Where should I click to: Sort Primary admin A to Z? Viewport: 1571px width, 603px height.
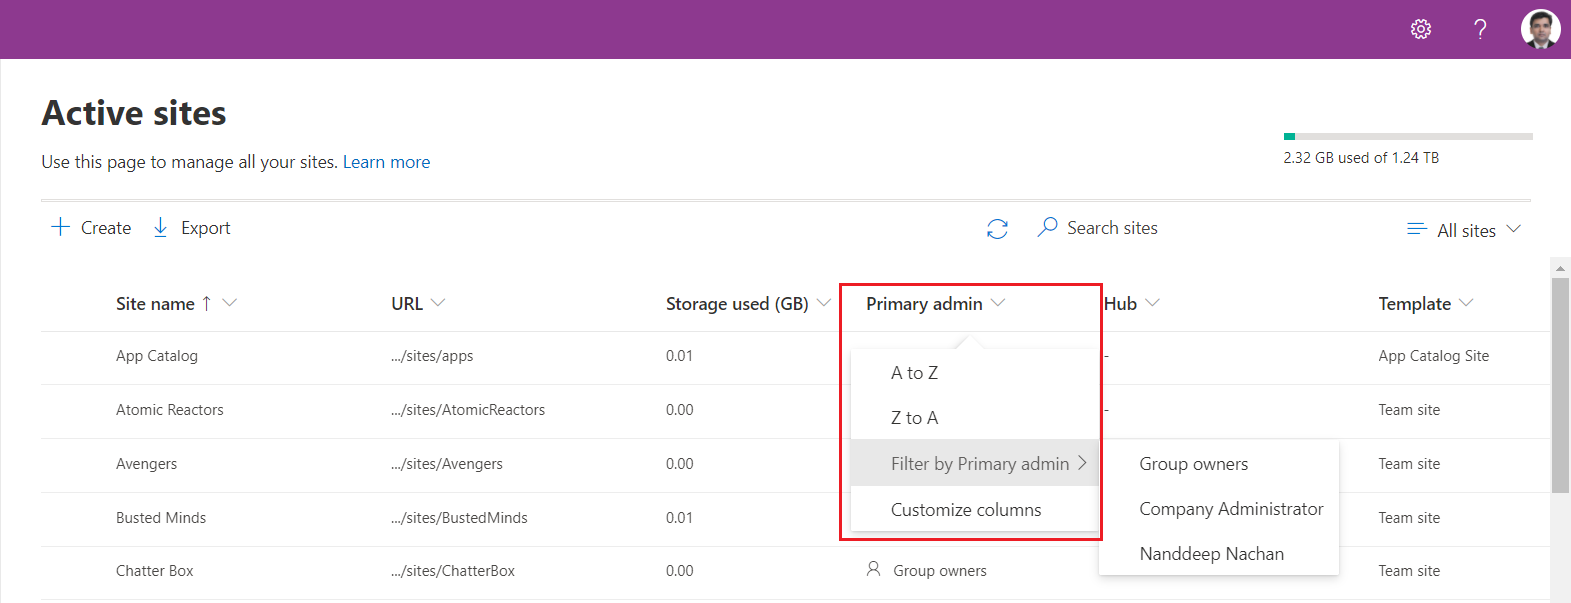tap(914, 373)
